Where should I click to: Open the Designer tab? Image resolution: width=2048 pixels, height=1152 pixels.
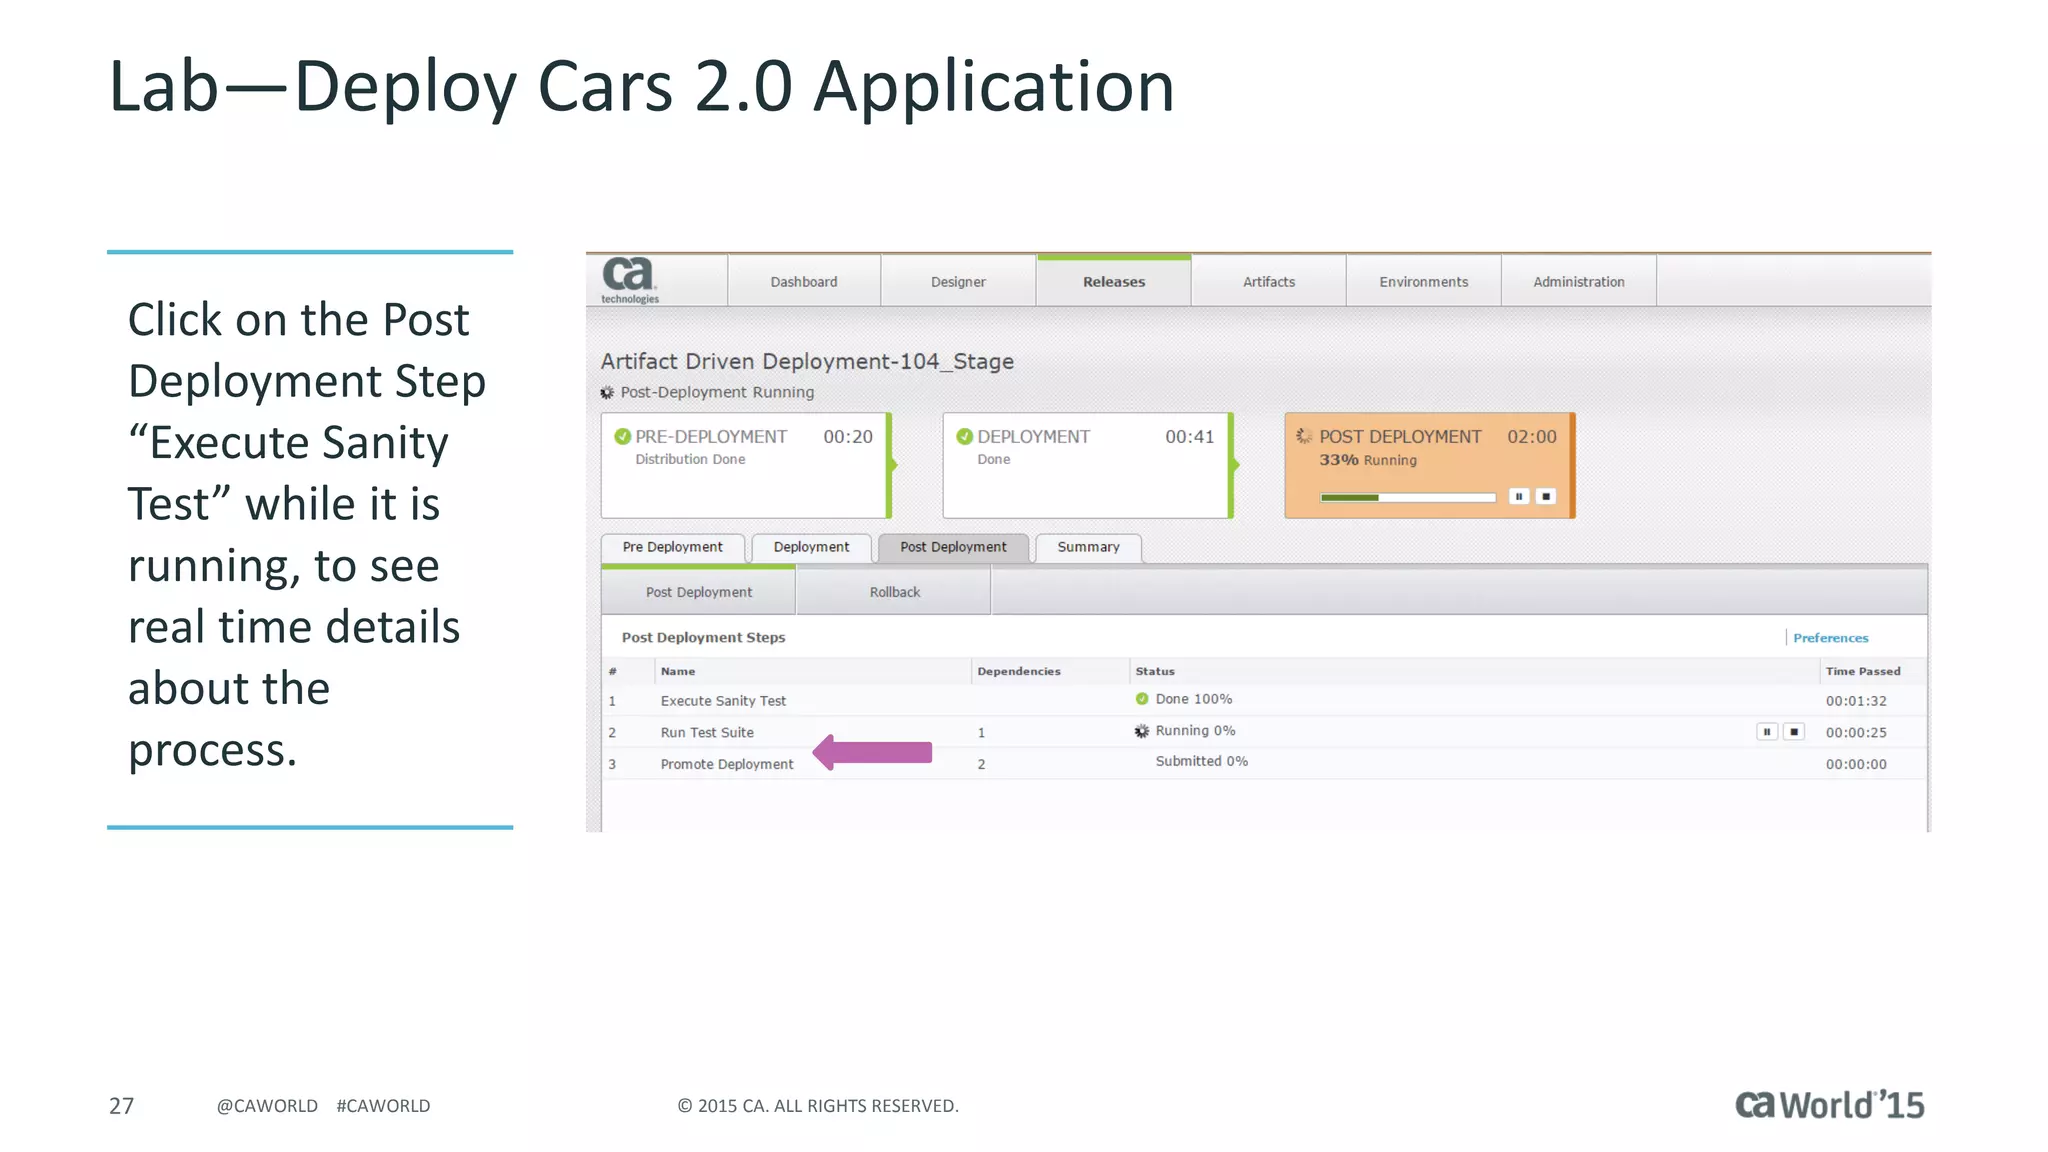pos(958,281)
